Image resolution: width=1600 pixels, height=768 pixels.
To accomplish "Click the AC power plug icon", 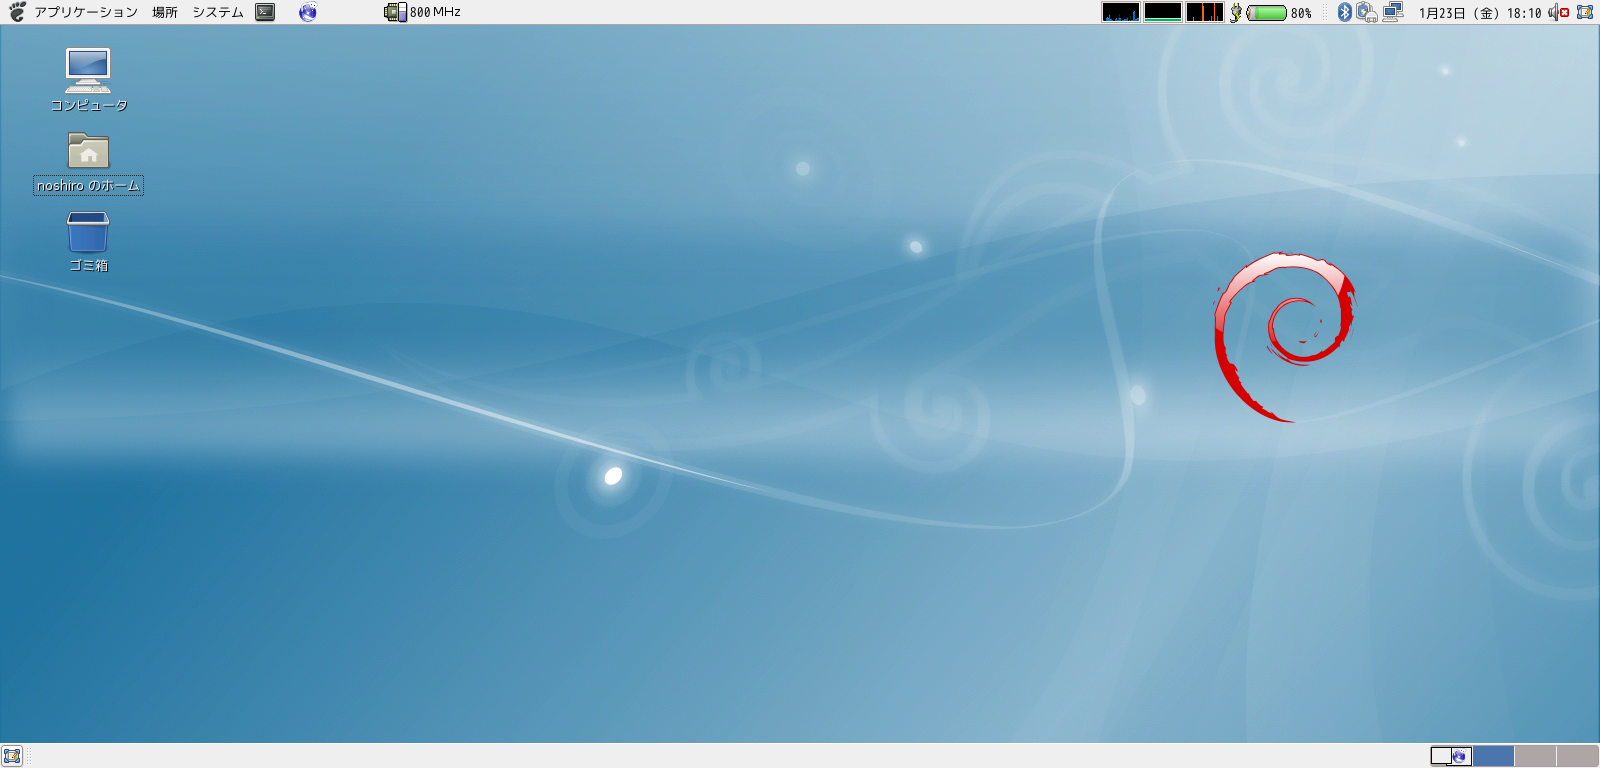I will tap(1236, 12).
